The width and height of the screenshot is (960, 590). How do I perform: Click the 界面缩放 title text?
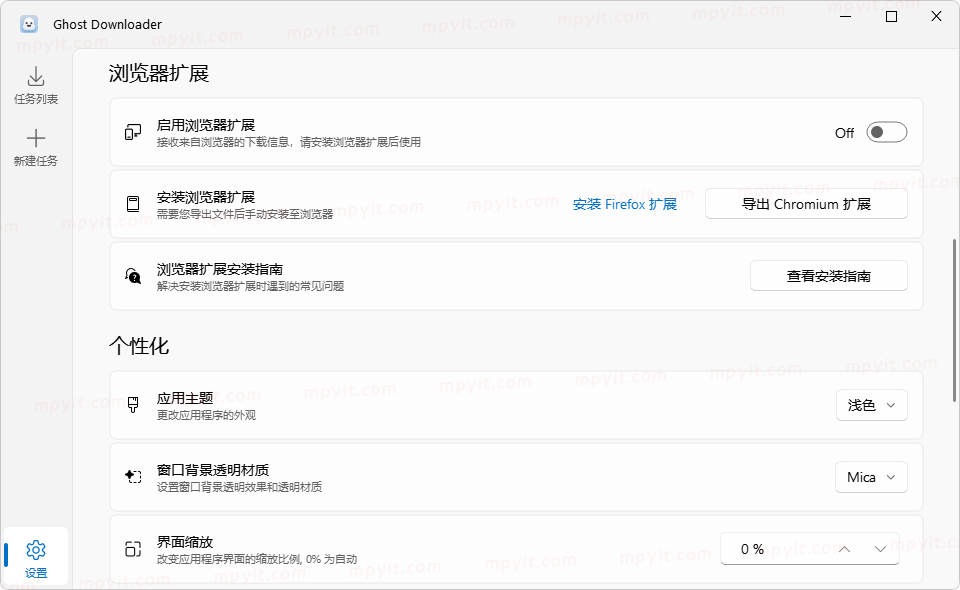185,542
